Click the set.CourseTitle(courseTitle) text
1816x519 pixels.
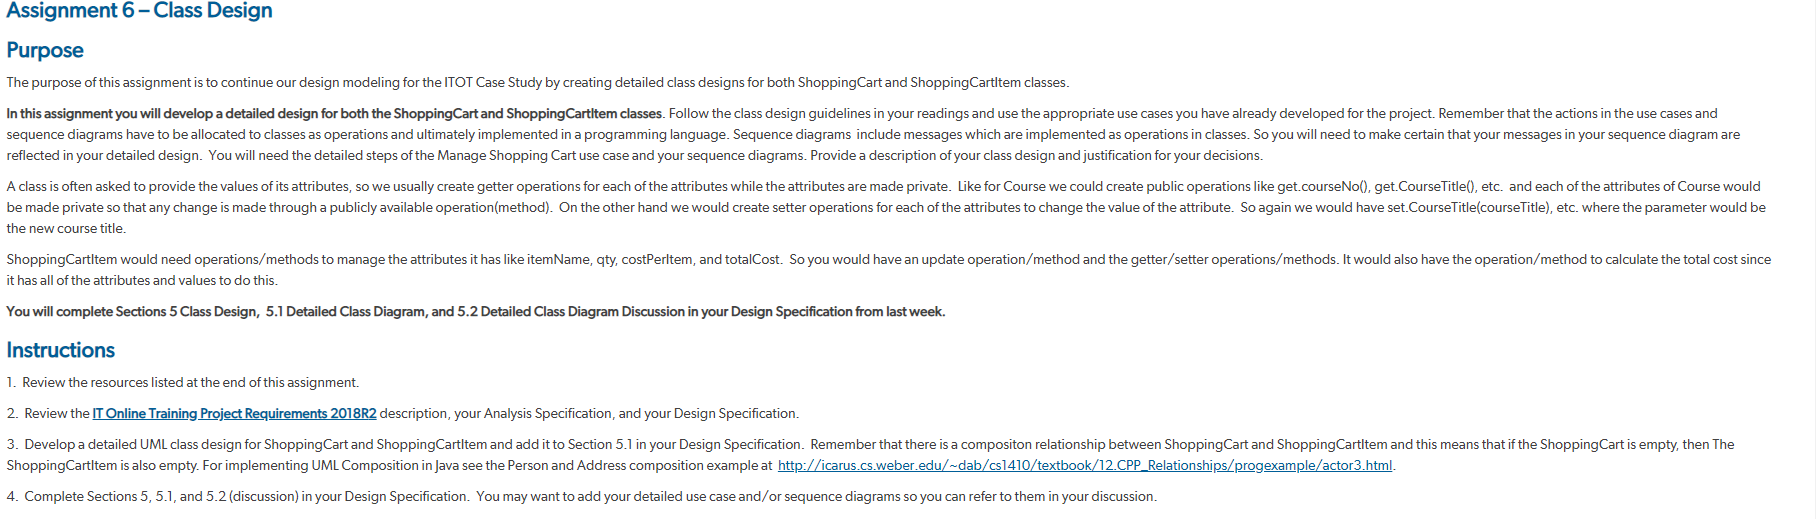coord(1467,207)
